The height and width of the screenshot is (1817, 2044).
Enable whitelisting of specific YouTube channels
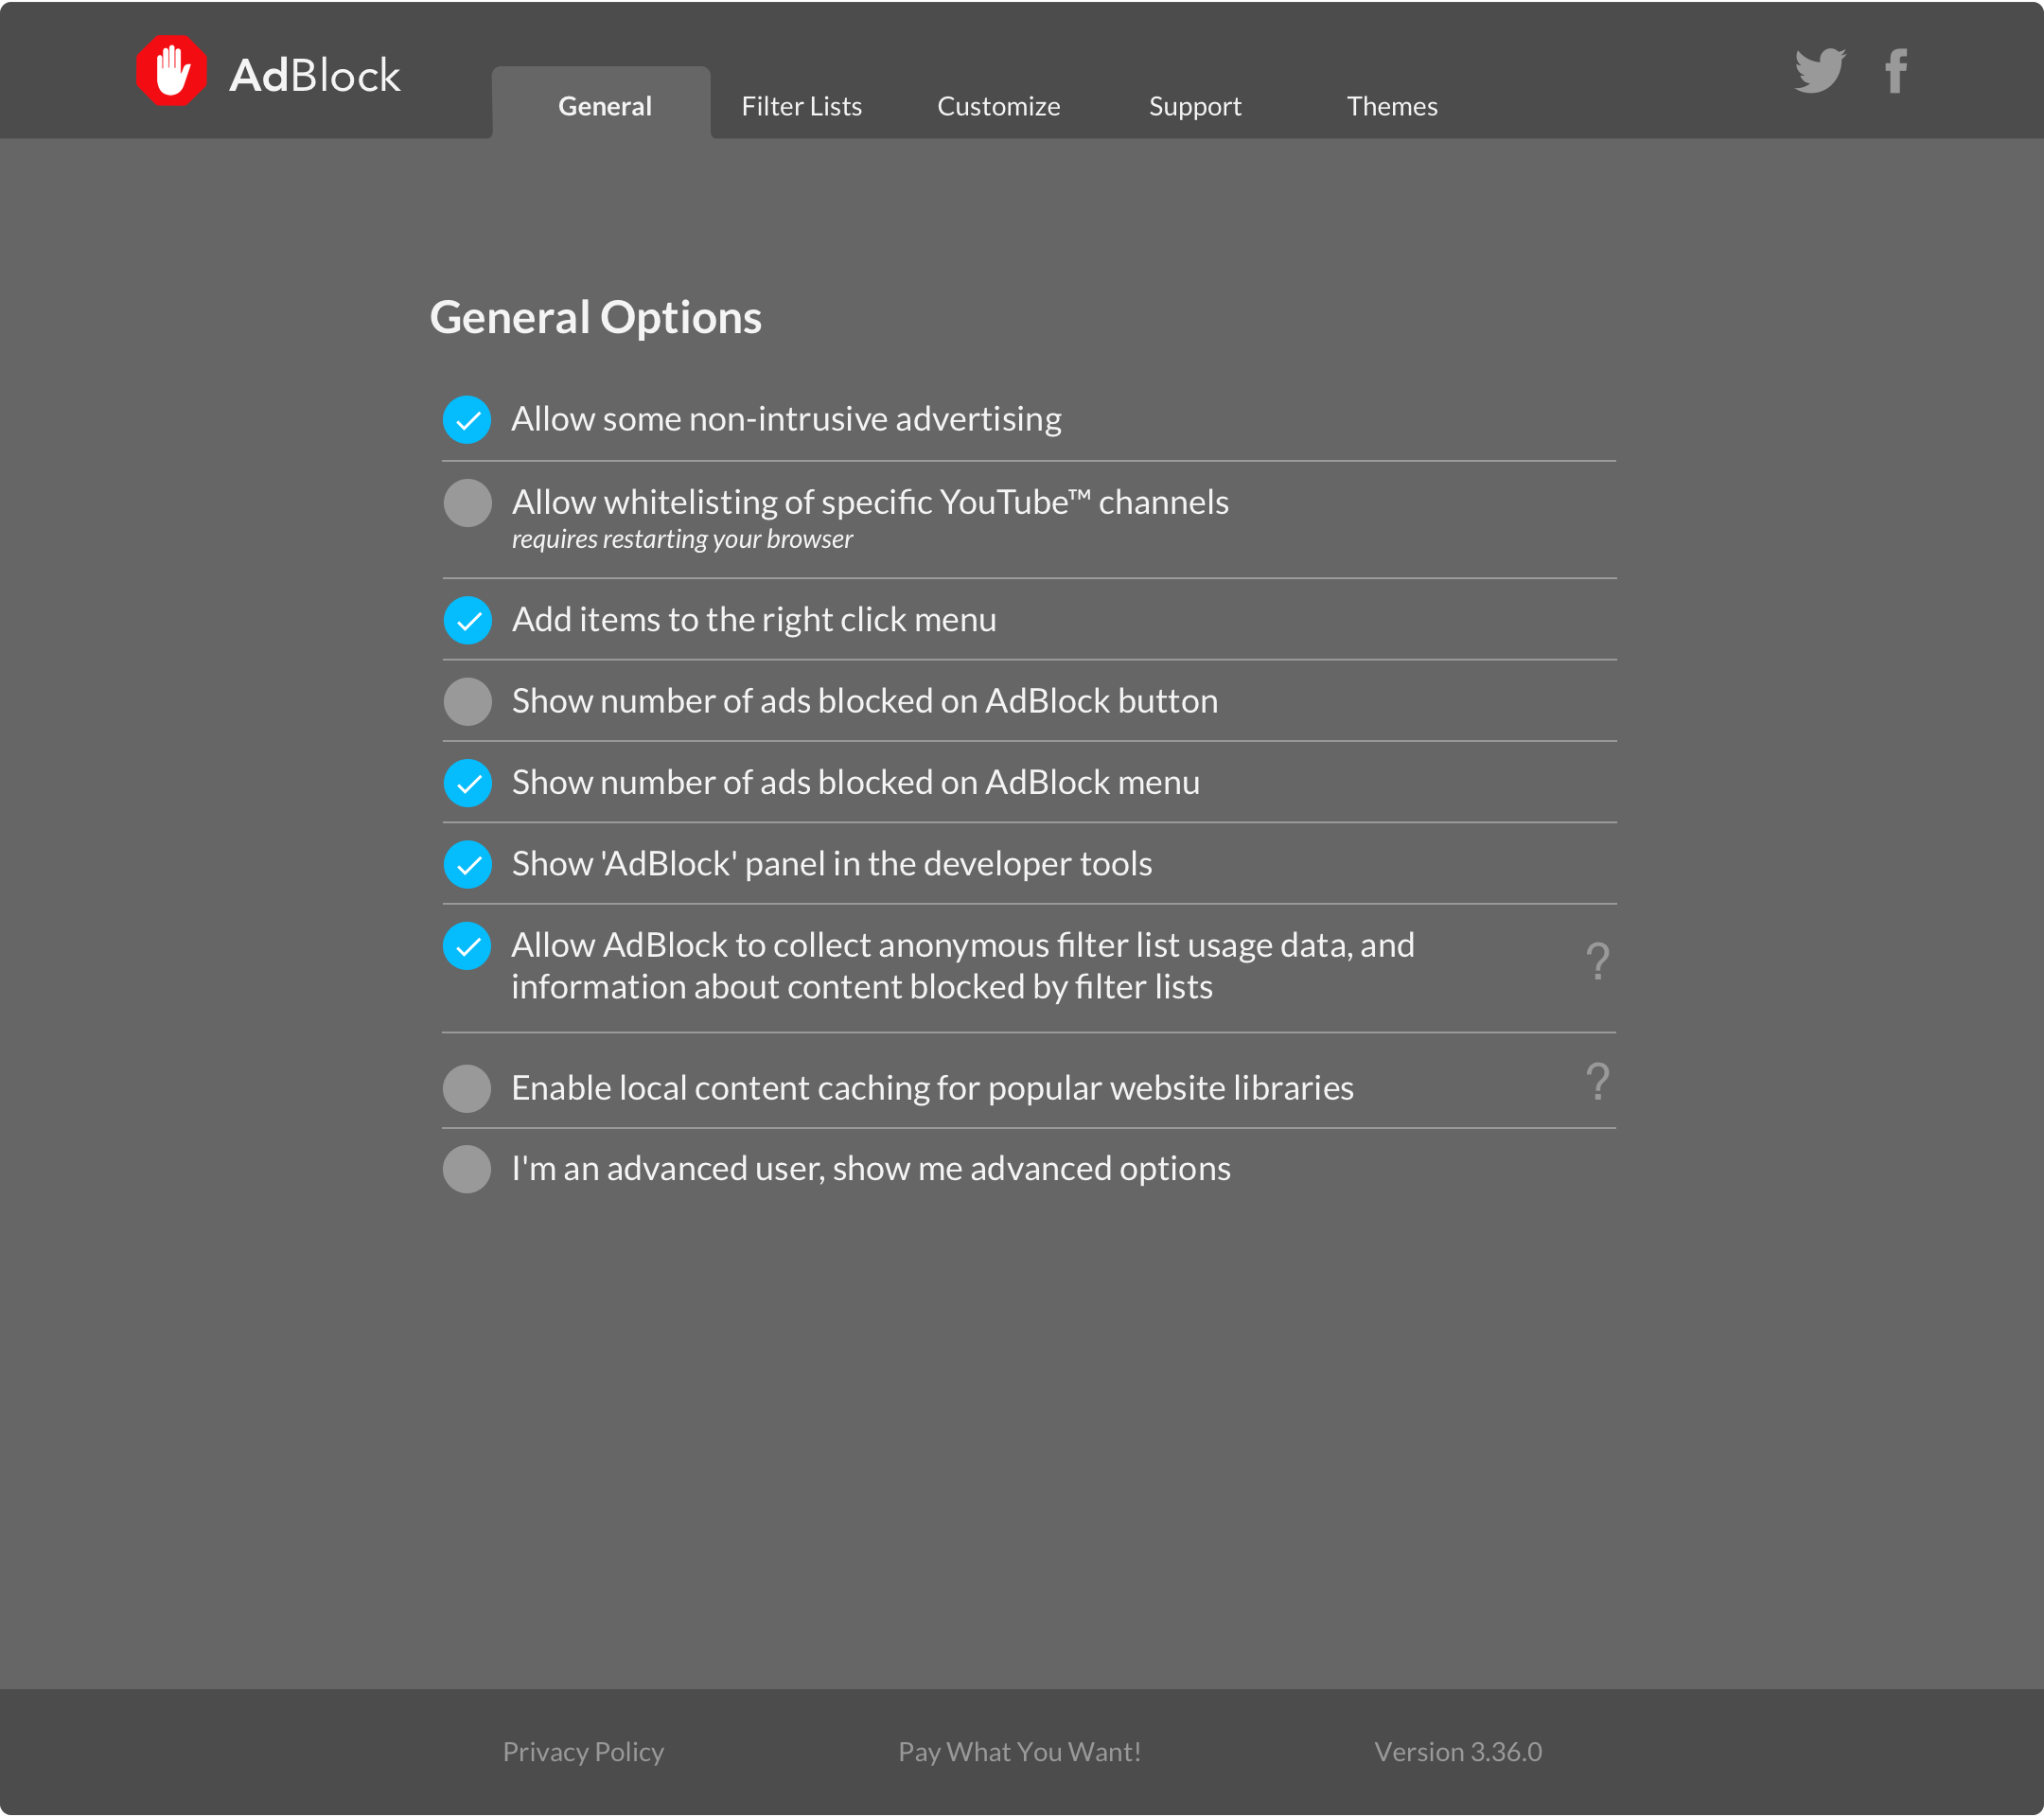467,502
